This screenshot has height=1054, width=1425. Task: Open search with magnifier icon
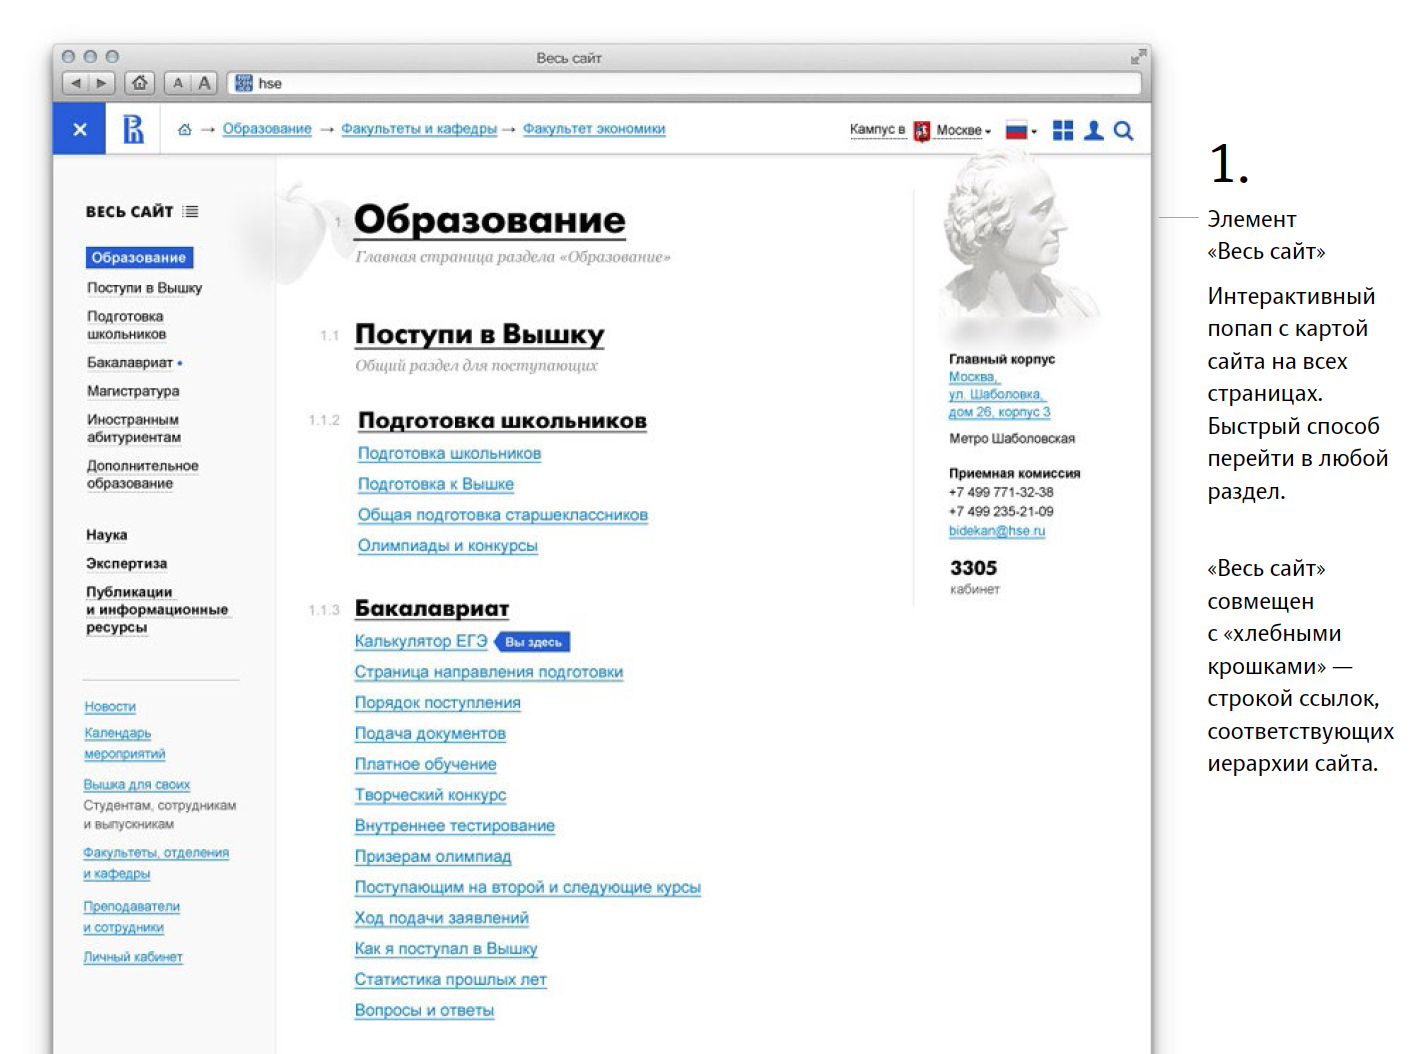[x=1123, y=130]
